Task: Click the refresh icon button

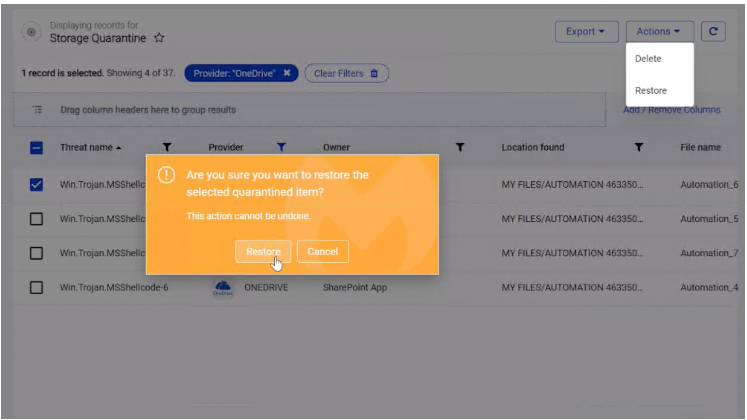Action: pos(713,32)
